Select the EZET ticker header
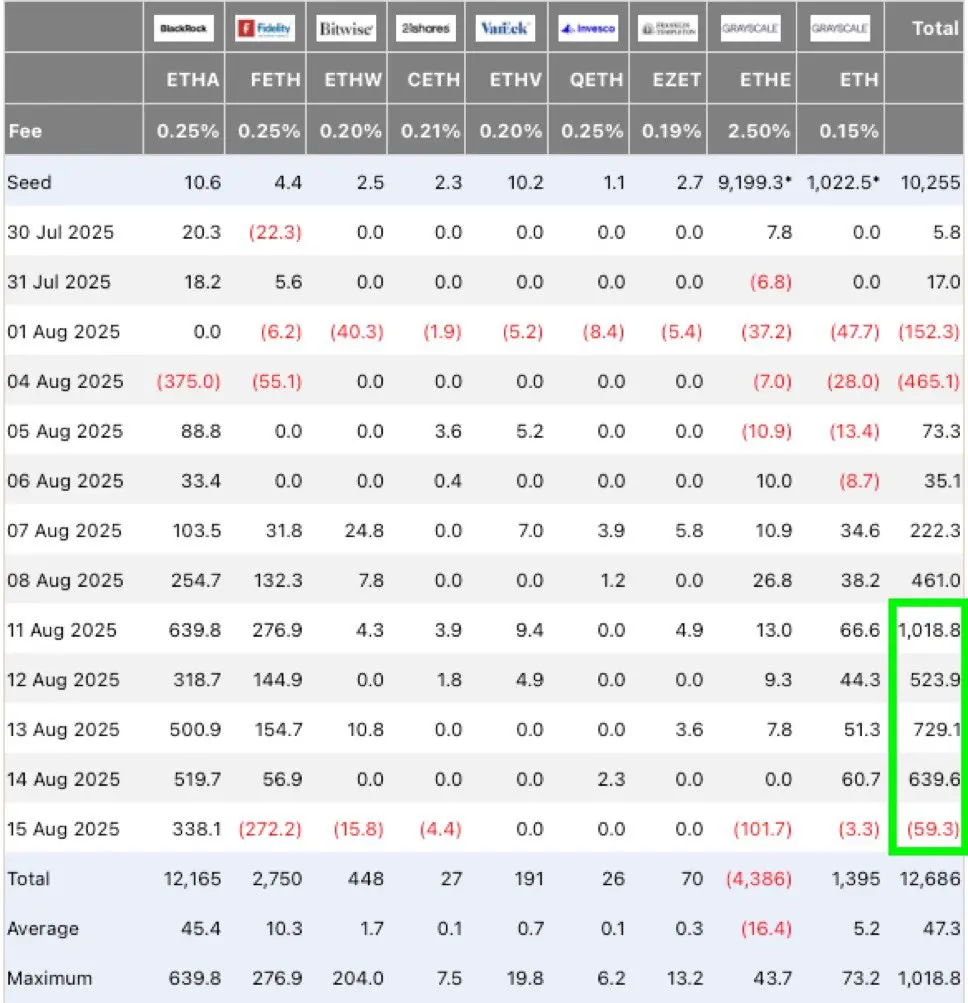 [677, 79]
